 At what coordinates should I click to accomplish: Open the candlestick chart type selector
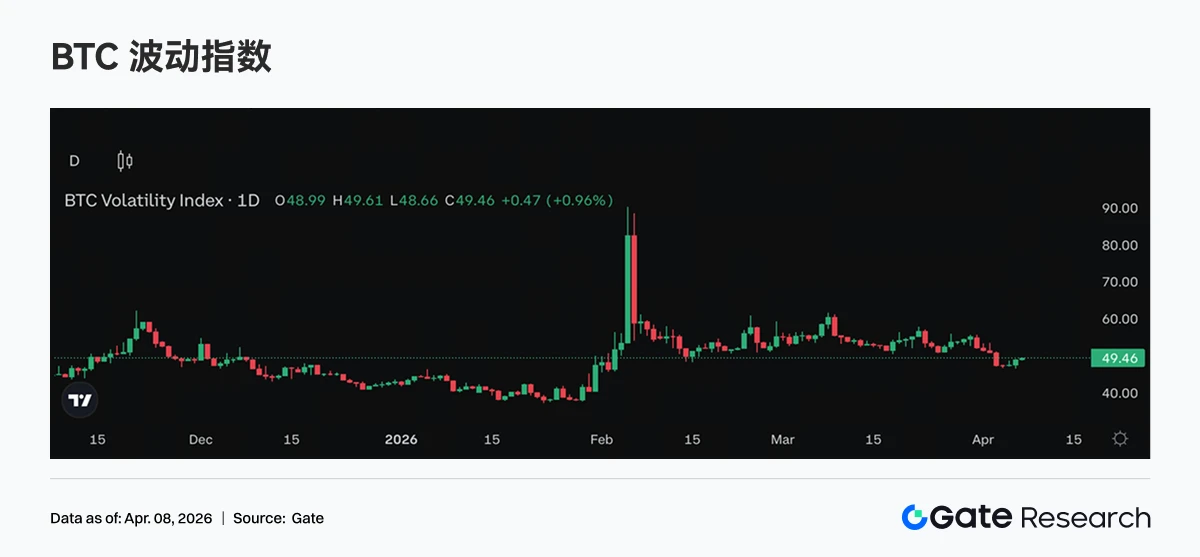point(125,160)
